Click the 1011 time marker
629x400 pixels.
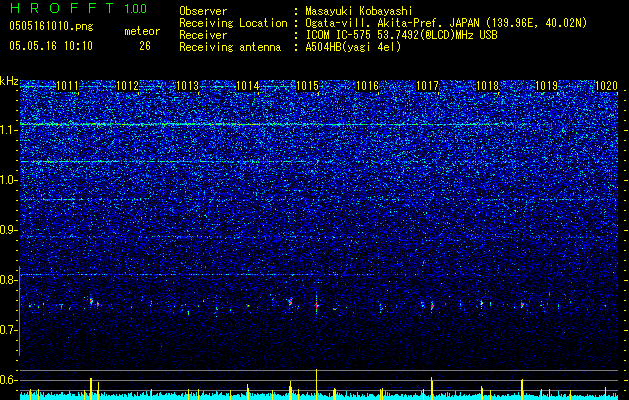pos(67,86)
